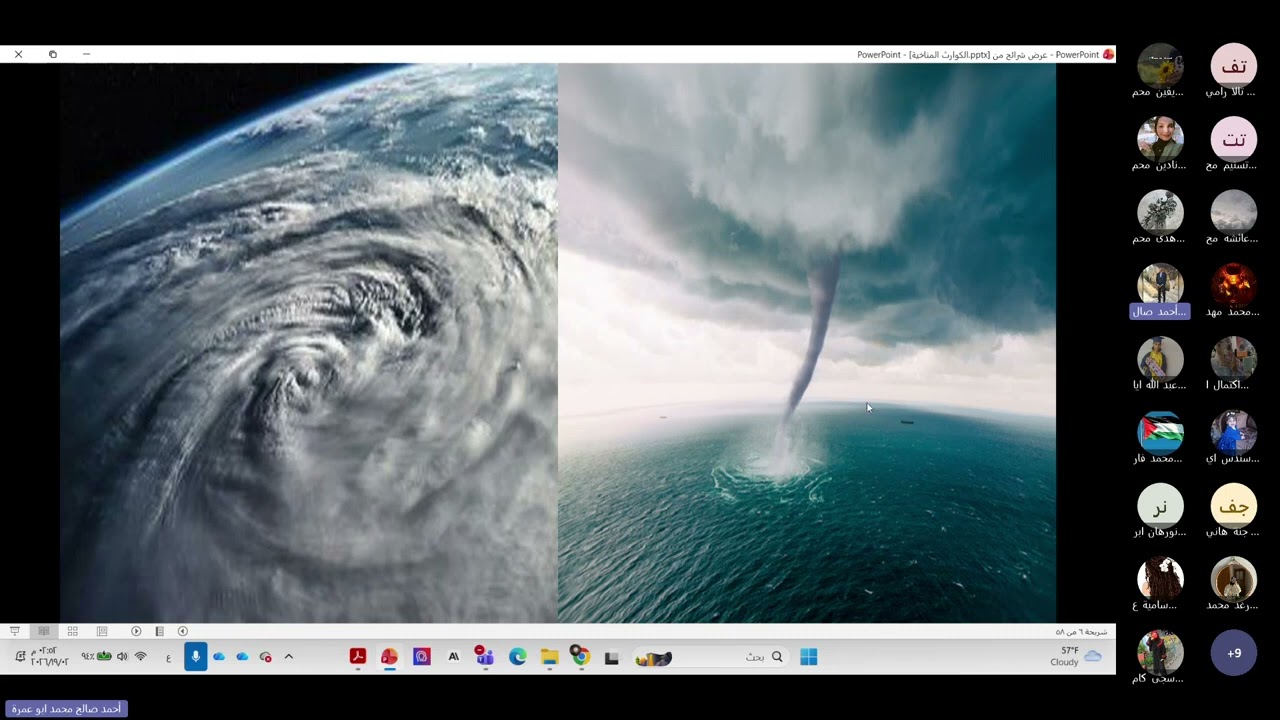The image size is (1280, 720).
Task: Select participant tile with تت initials
Action: (x=1234, y=144)
